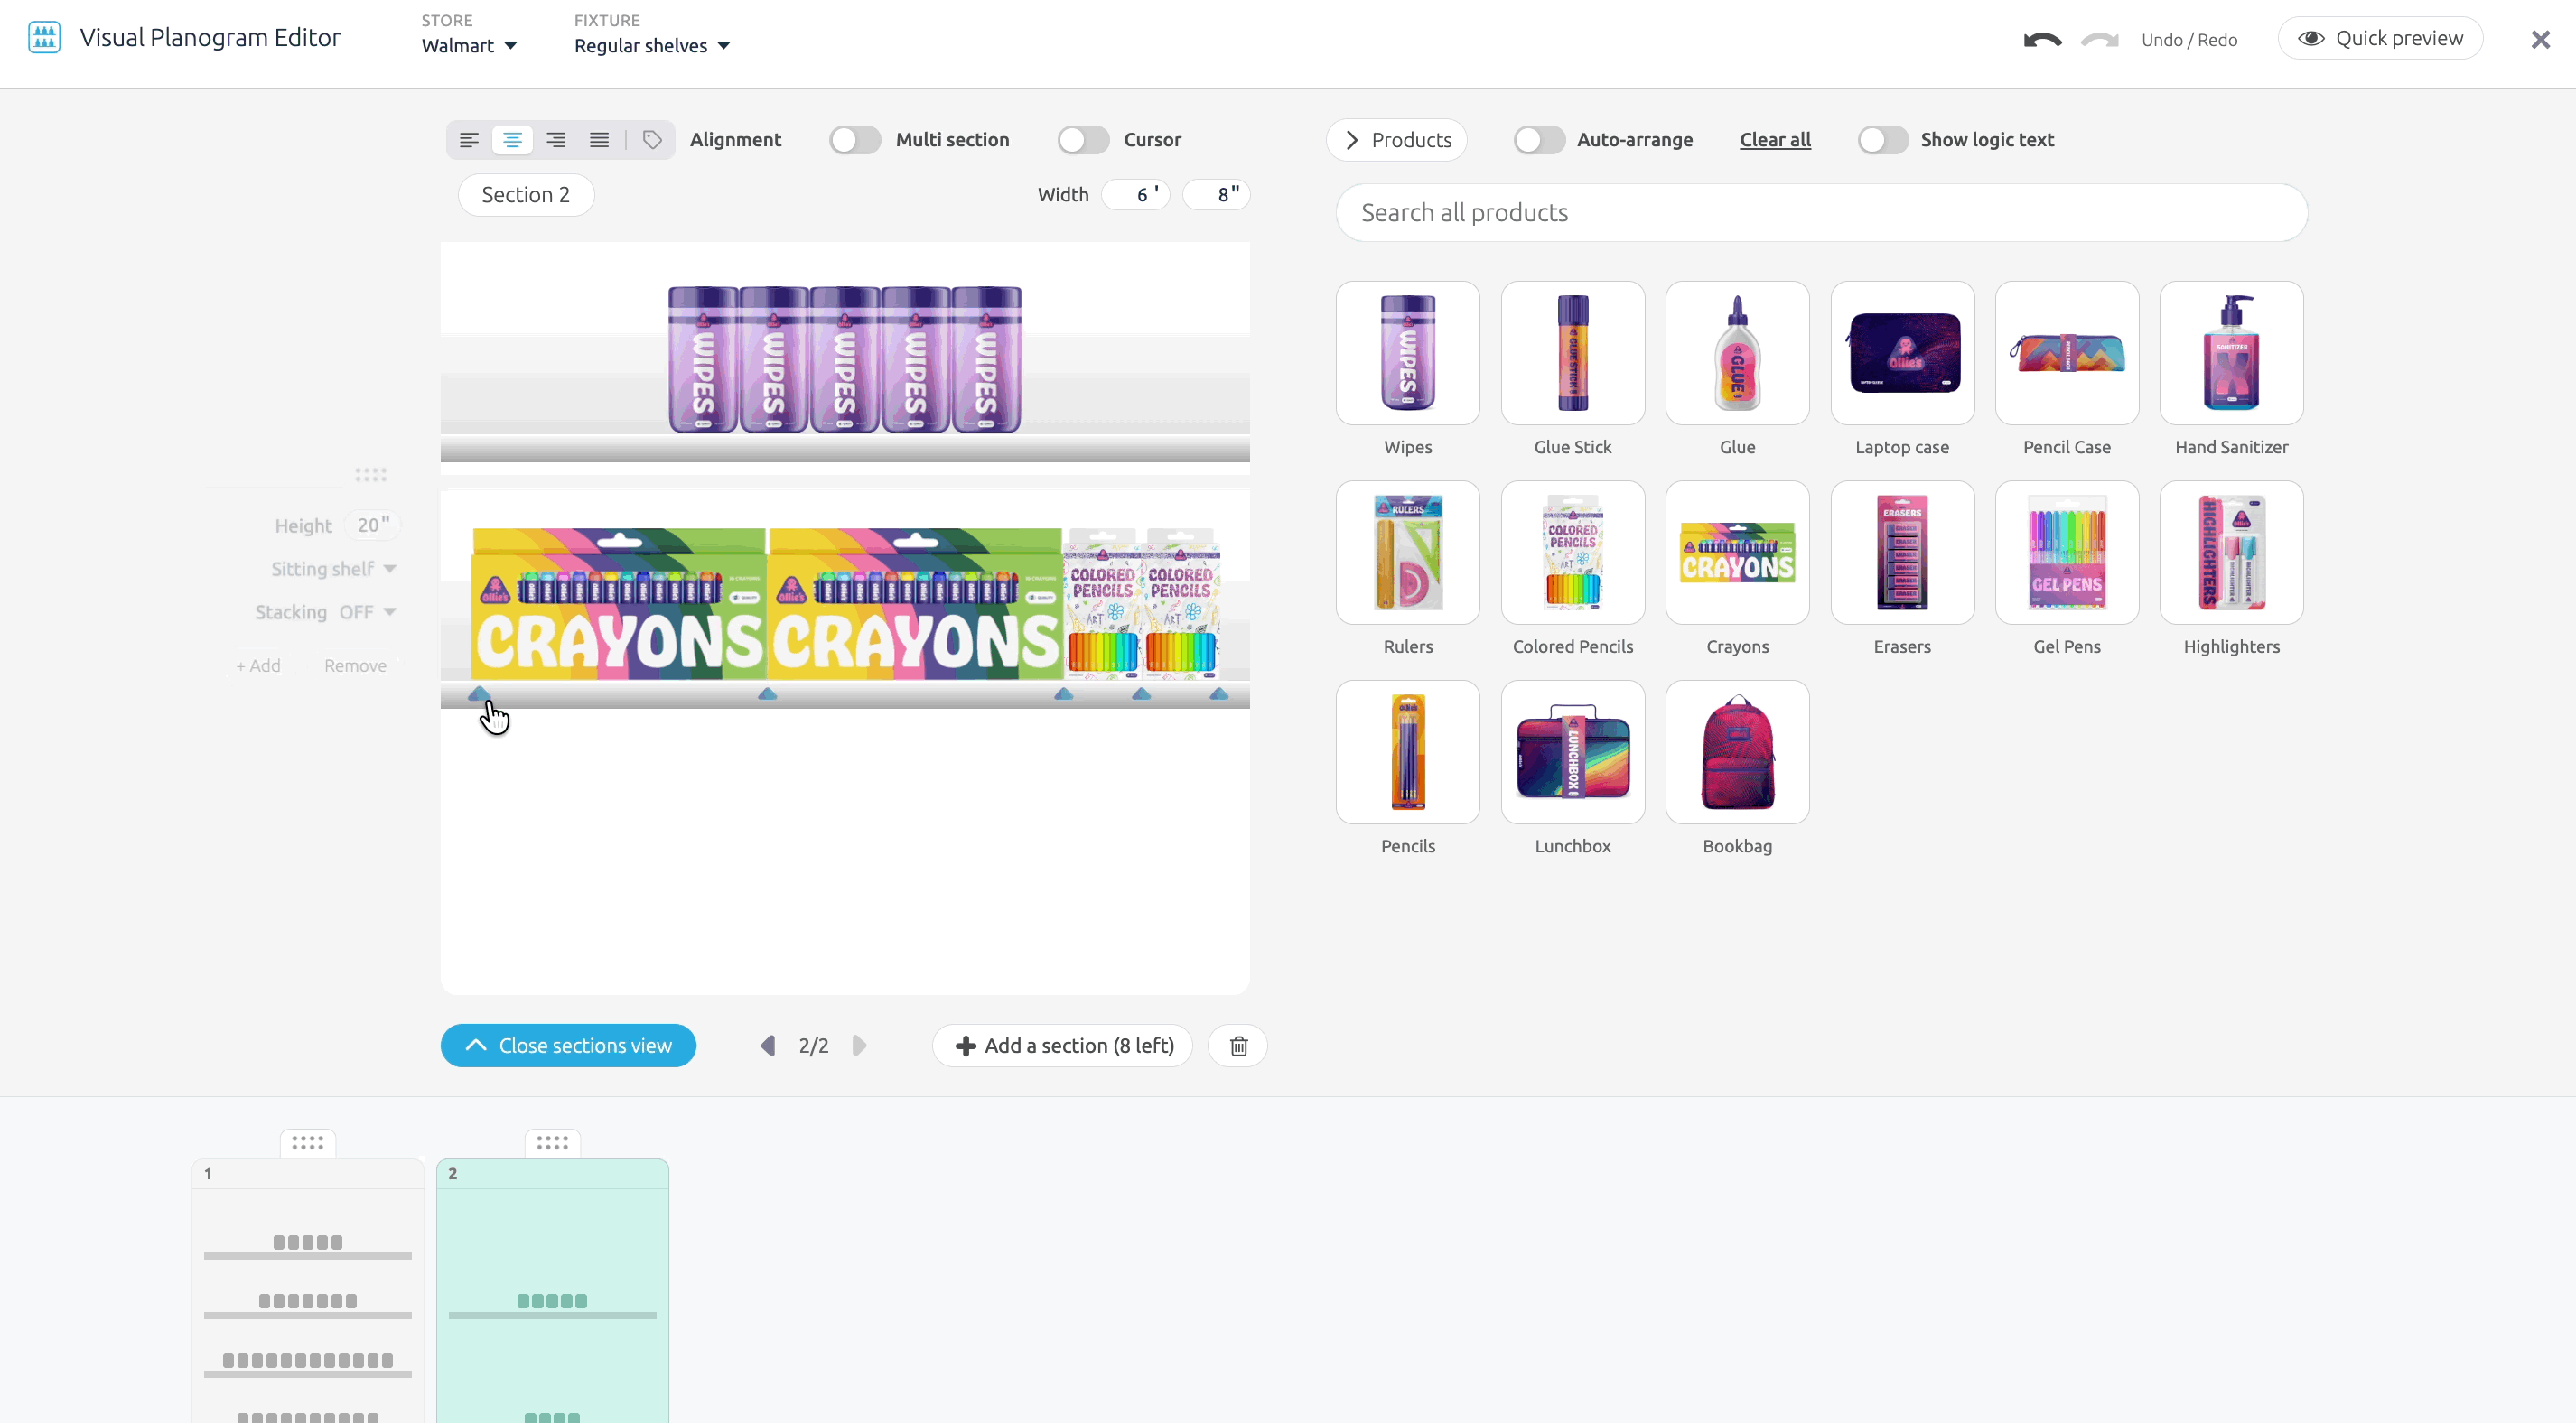Open the Store Walmart dropdown
This screenshot has width=2576, height=1423.
469,46
